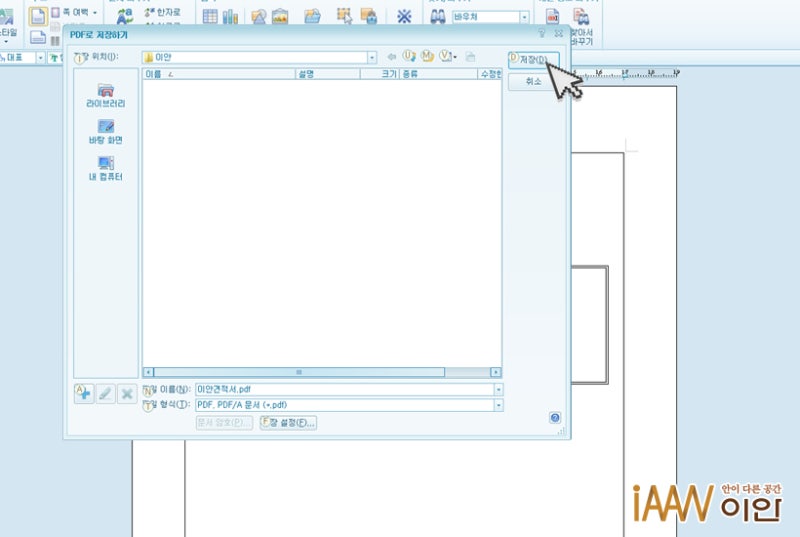Click the greyed icon right of view menu
The height and width of the screenshot is (537, 800).
click(470, 57)
